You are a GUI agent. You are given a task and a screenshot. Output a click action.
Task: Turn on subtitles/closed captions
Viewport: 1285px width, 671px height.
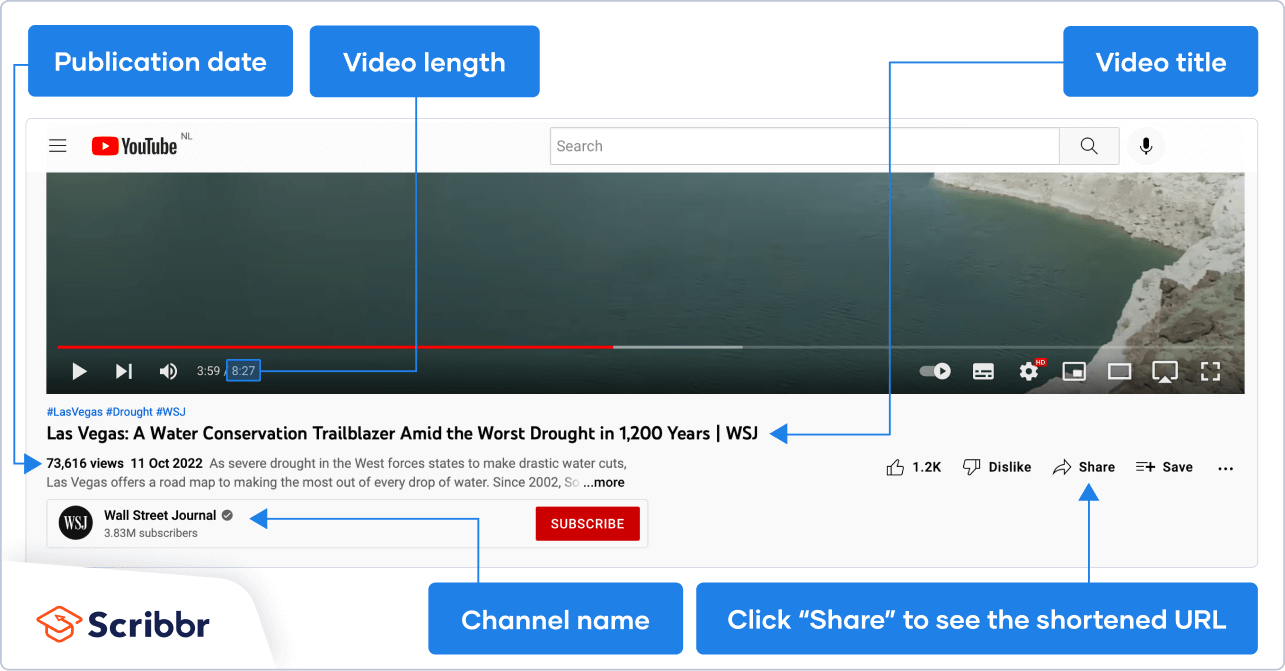coord(983,371)
